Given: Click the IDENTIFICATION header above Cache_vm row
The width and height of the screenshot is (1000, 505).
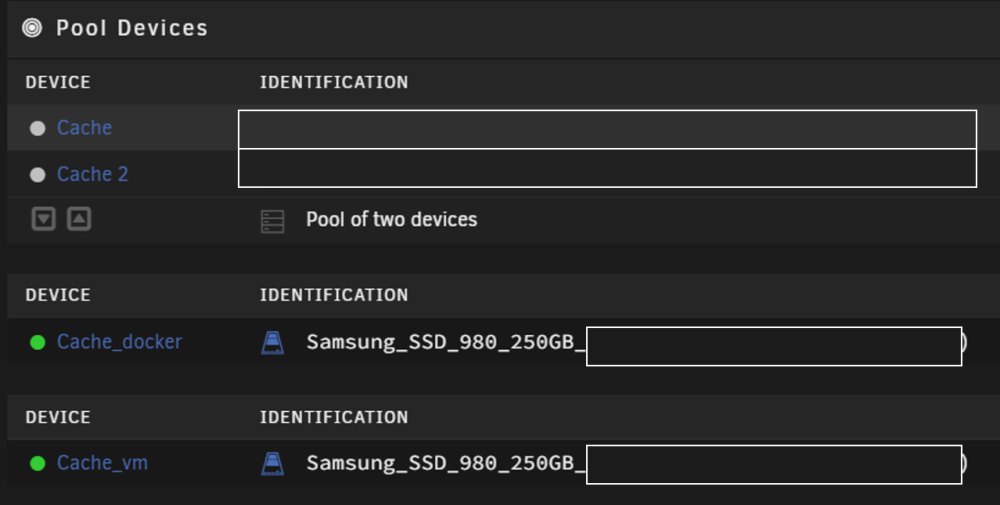Looking at the screenshot, I should point(334,417).
